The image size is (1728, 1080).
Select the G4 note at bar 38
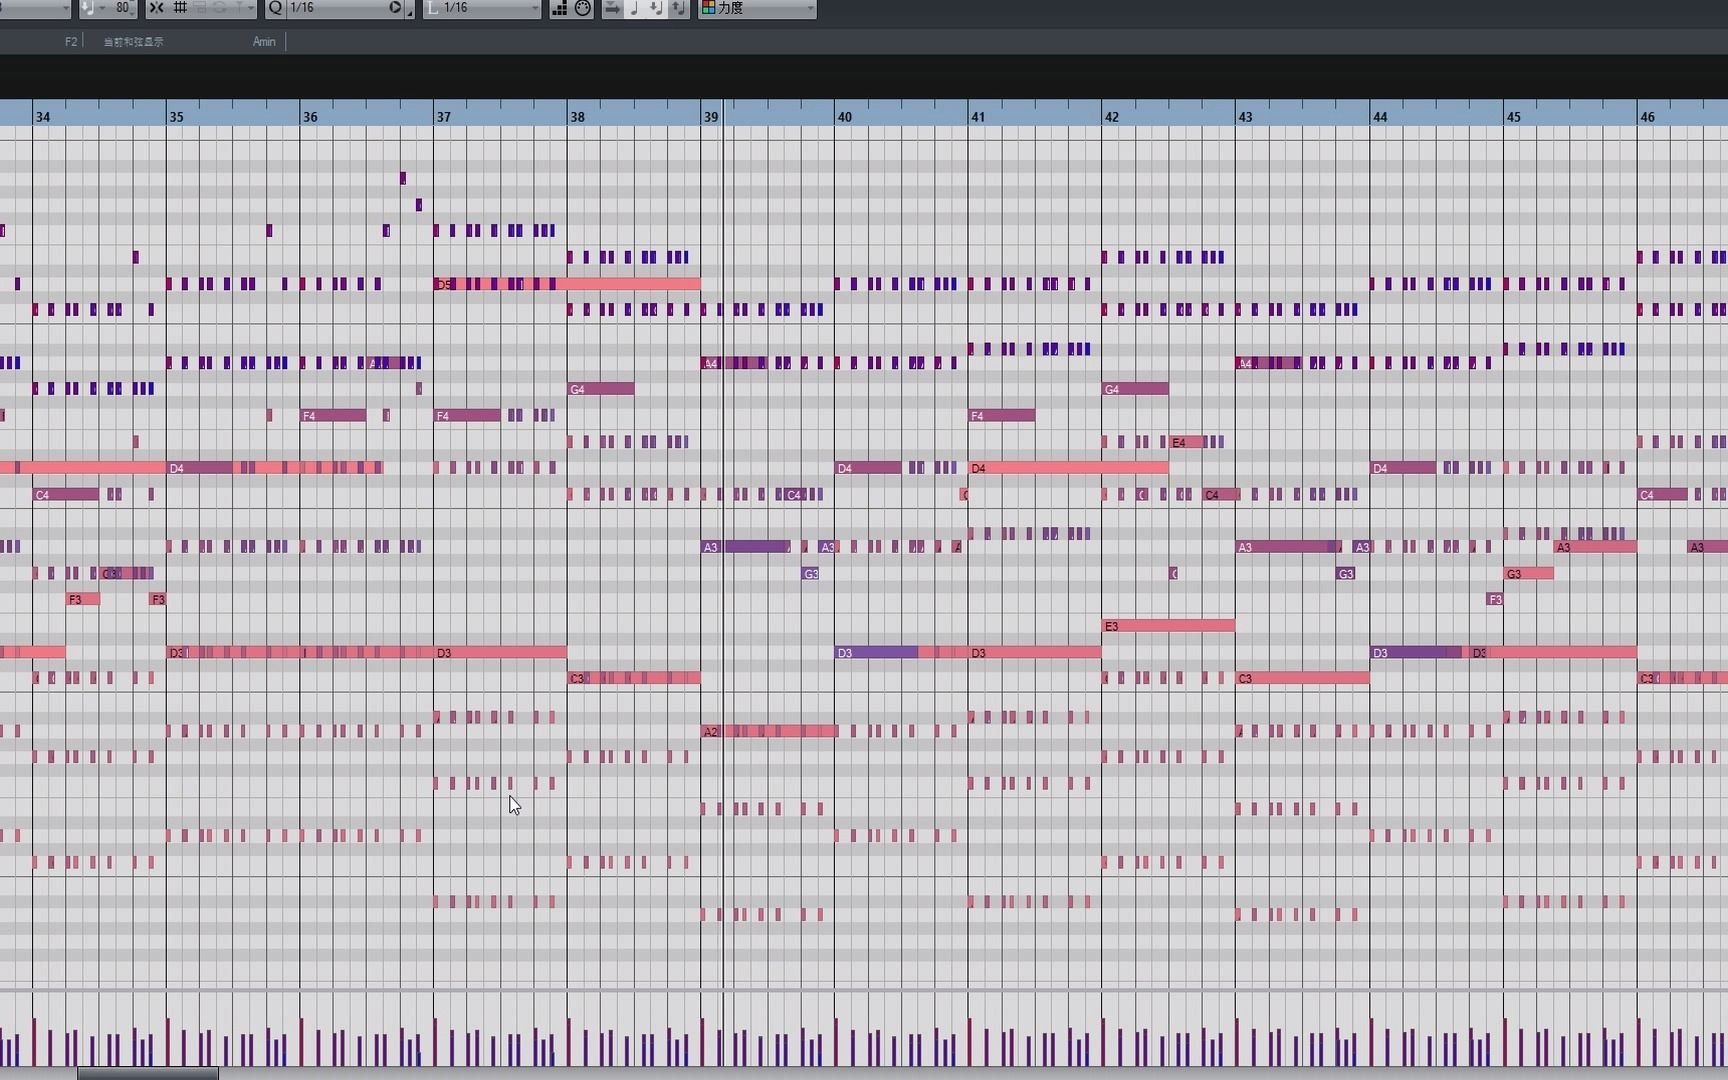601,389
